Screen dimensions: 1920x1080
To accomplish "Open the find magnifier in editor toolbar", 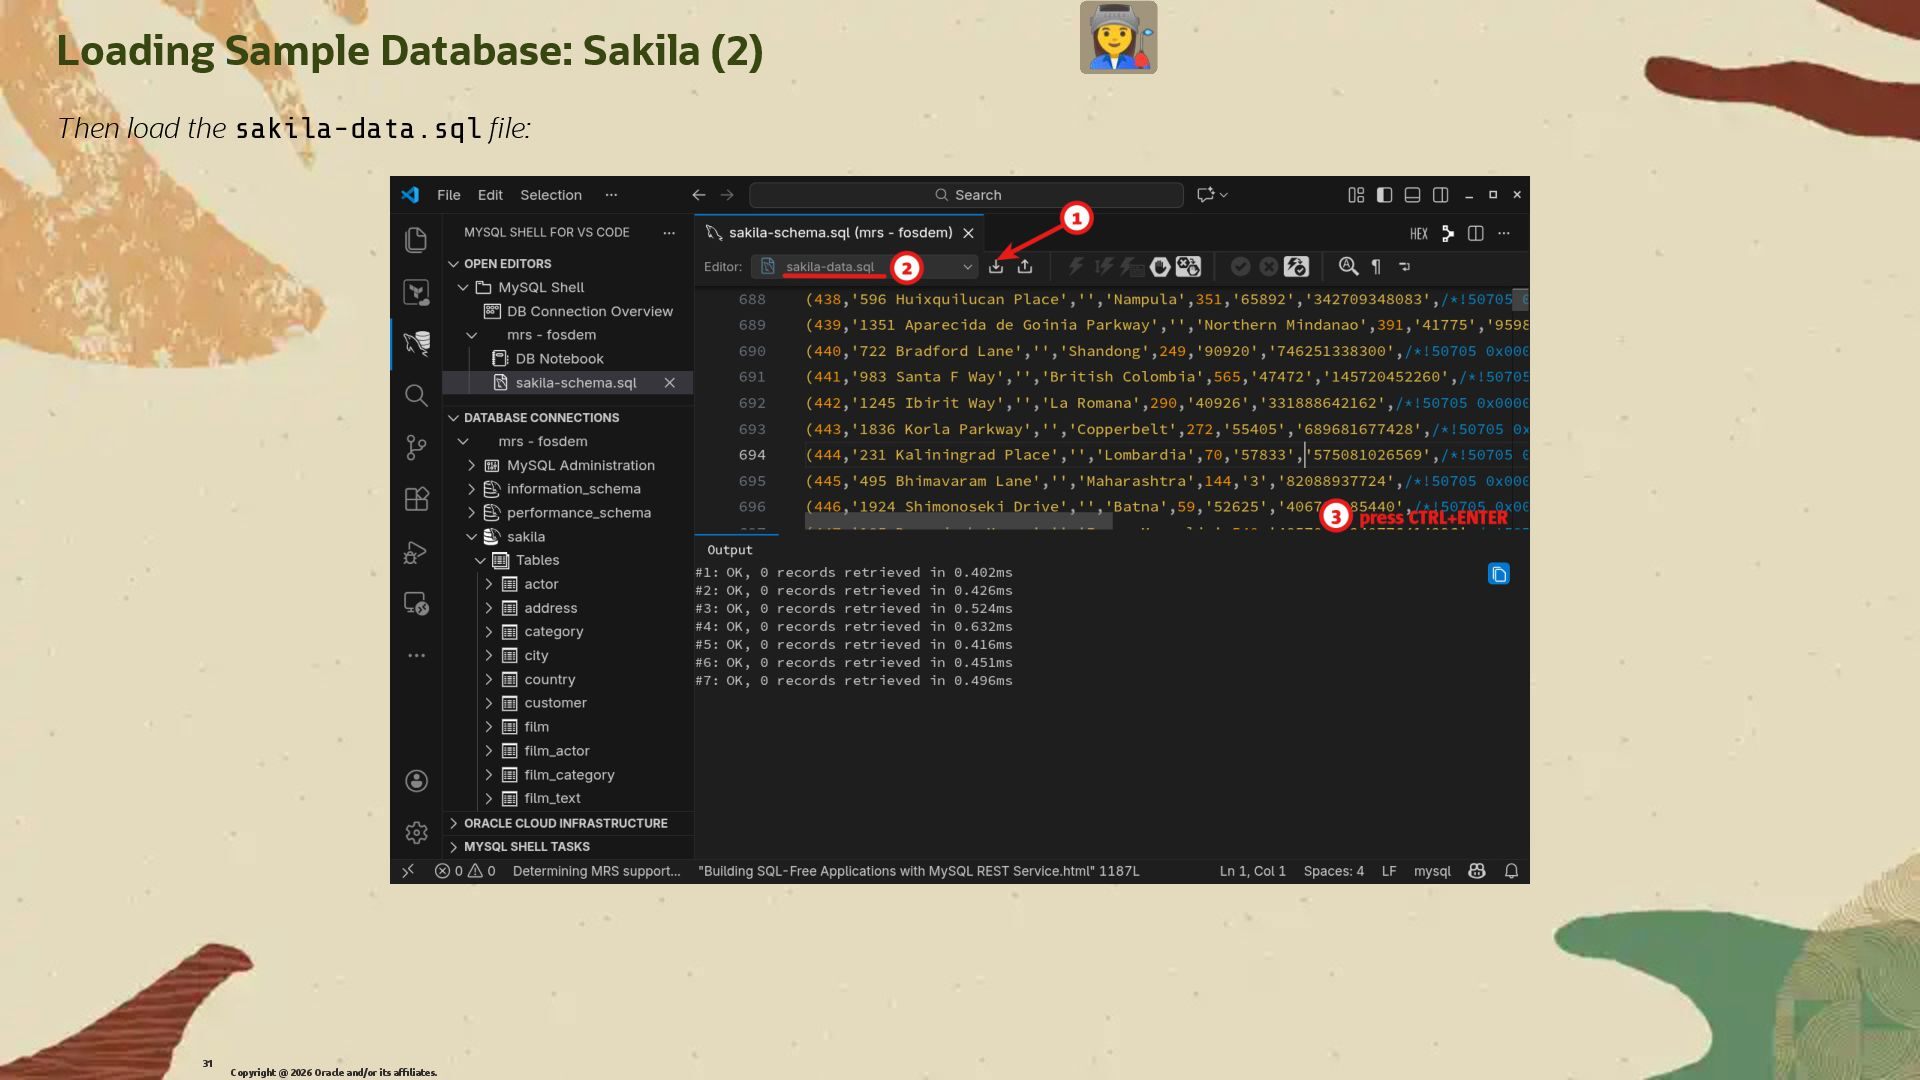I will point(1348,266).
